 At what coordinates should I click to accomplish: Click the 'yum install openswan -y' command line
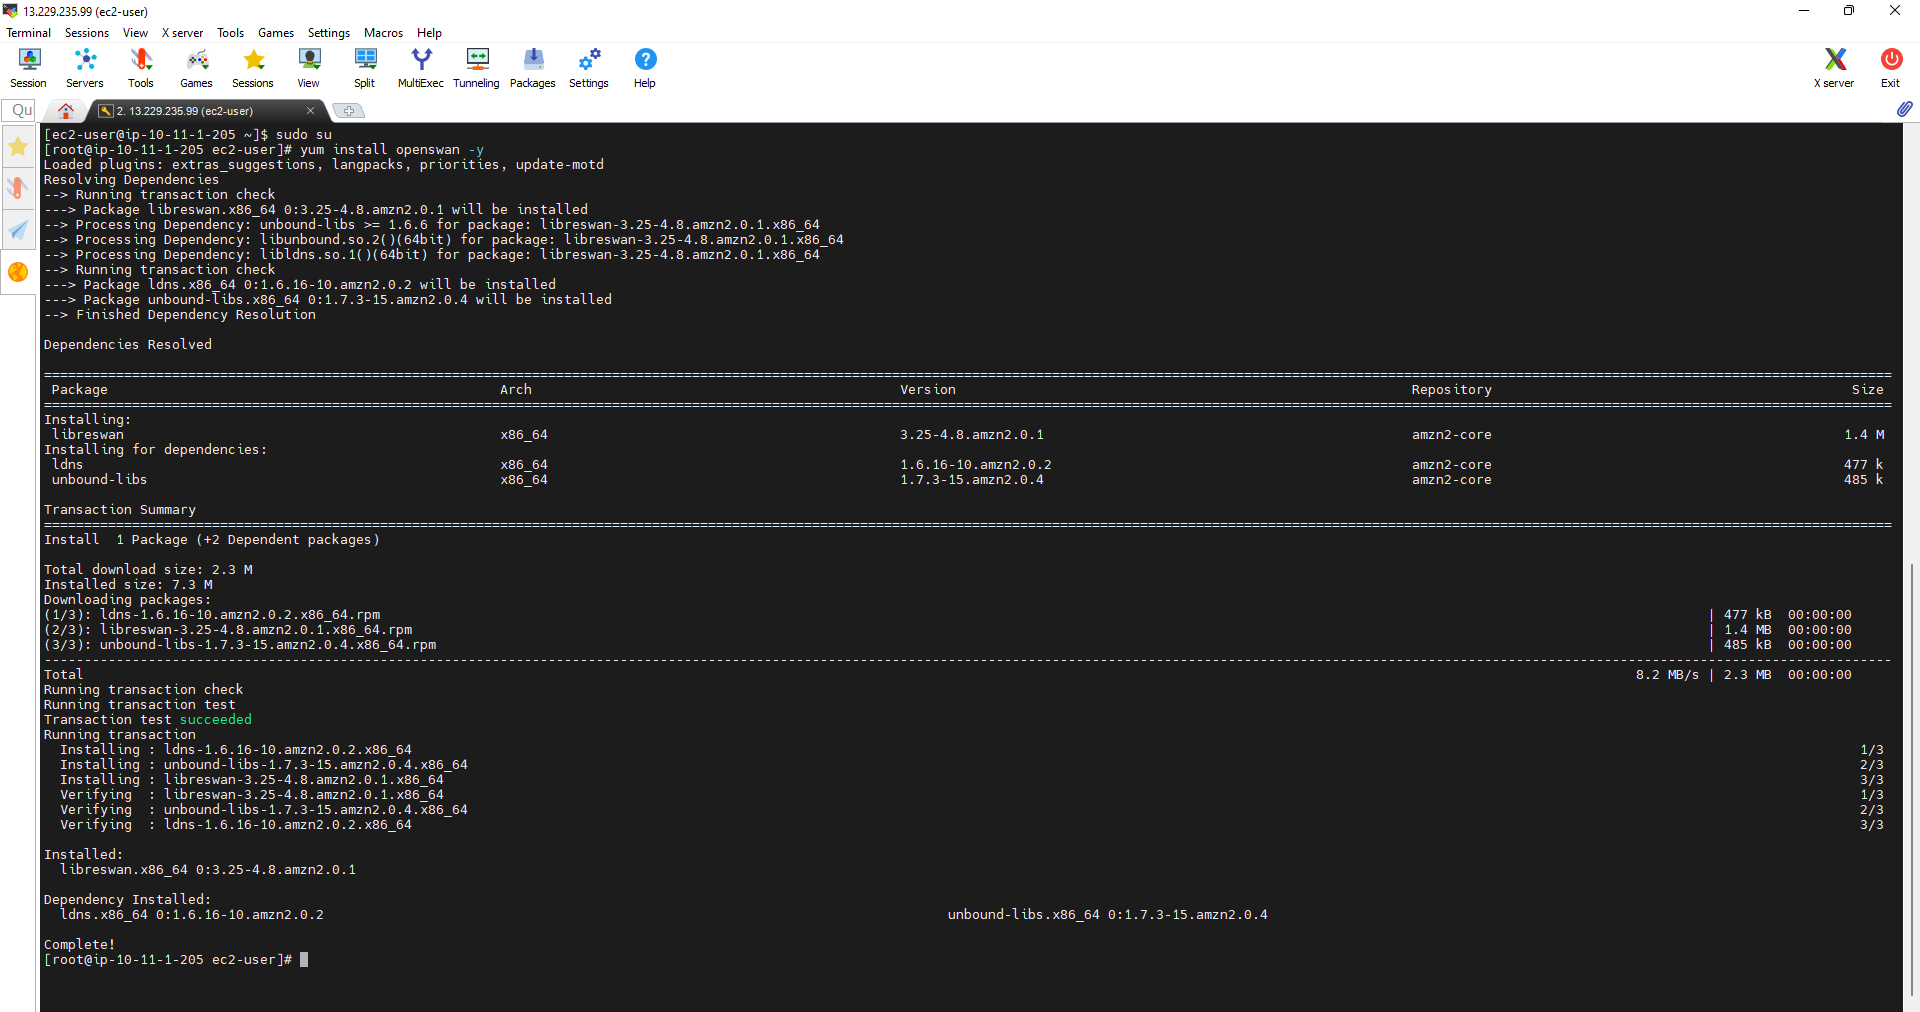coord(392,150)
